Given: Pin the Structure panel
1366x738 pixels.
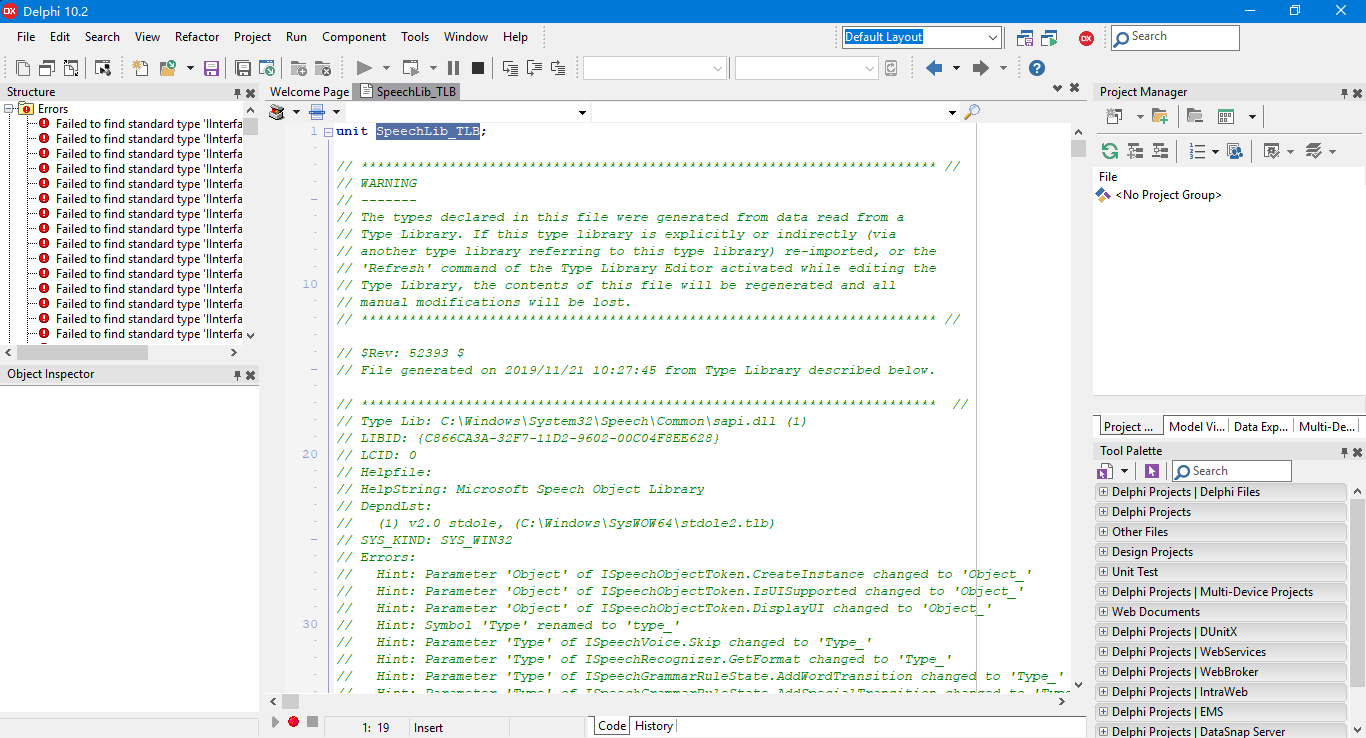Looking at the screenshot, I should click(x=236, y=91).
